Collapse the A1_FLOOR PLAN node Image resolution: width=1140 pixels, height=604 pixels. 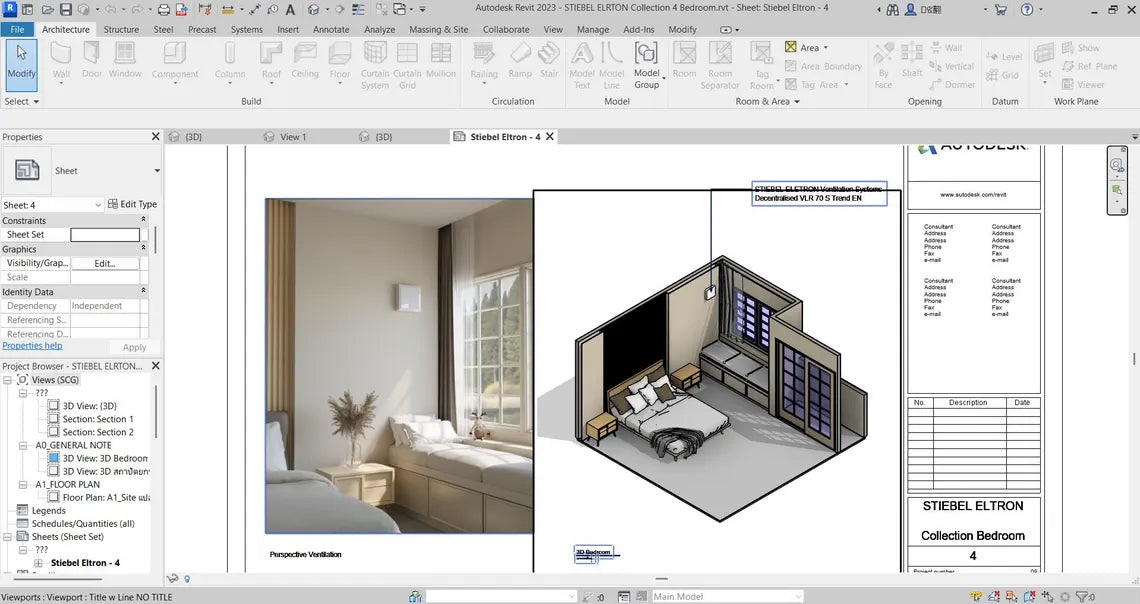coord(23,485)
